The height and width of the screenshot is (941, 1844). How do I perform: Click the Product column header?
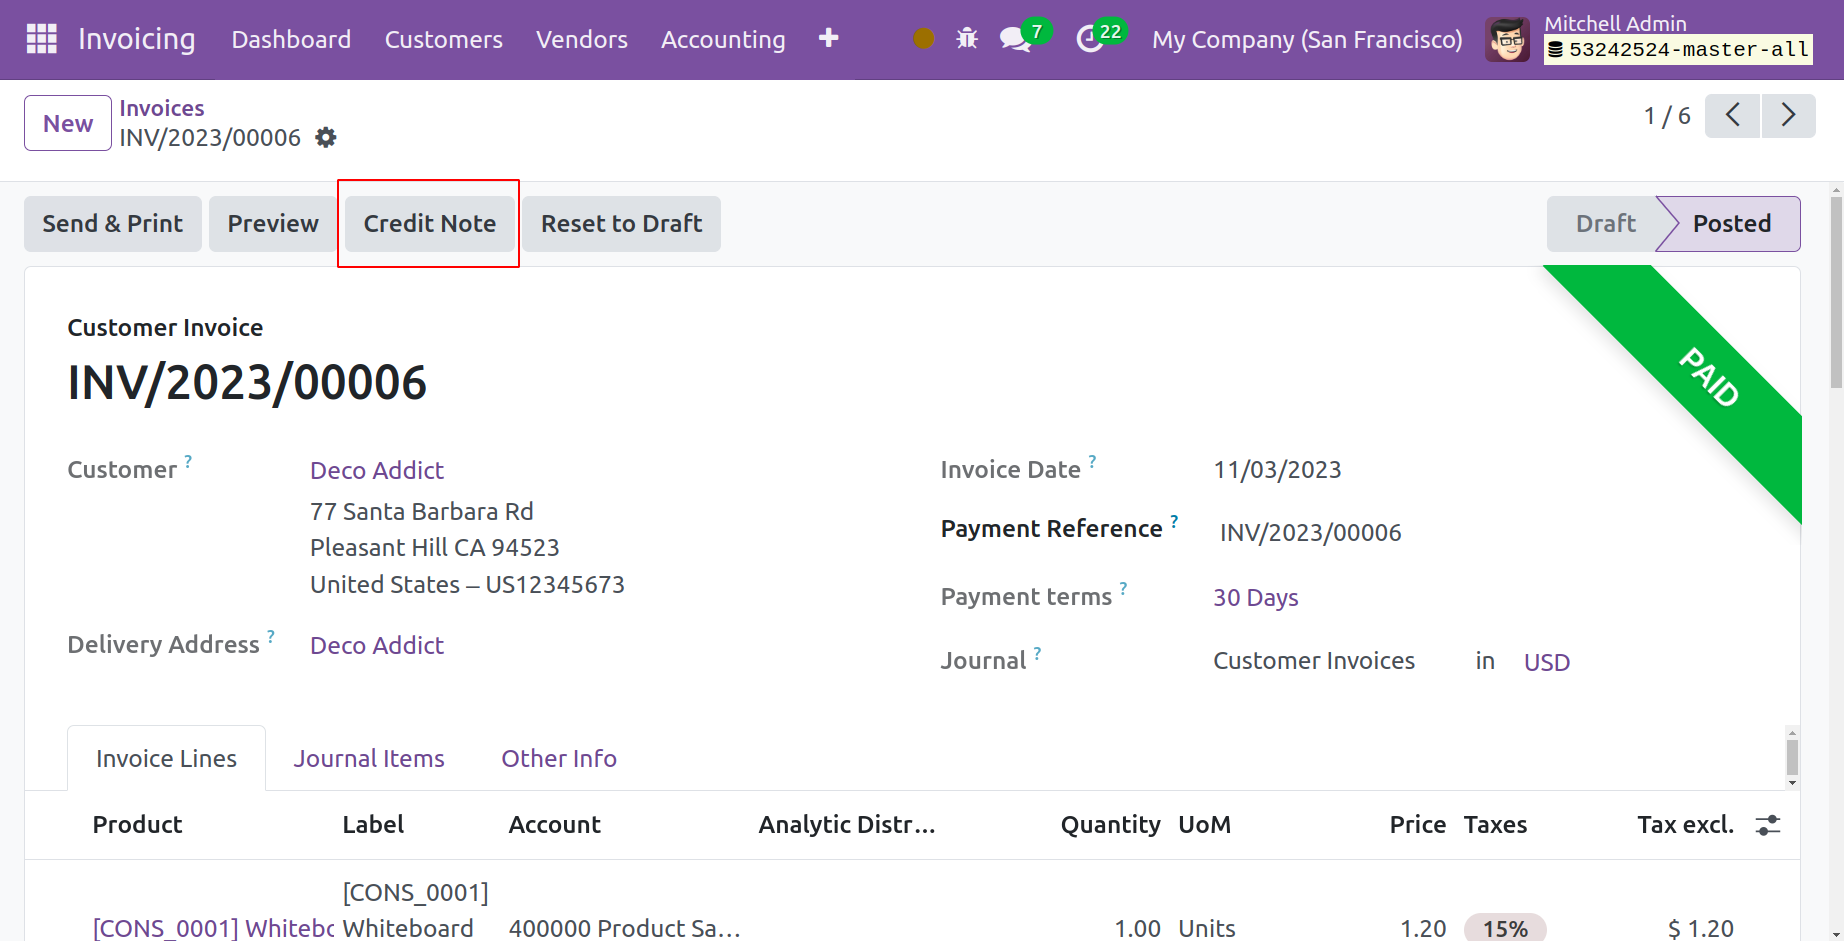tap(137, 825)
